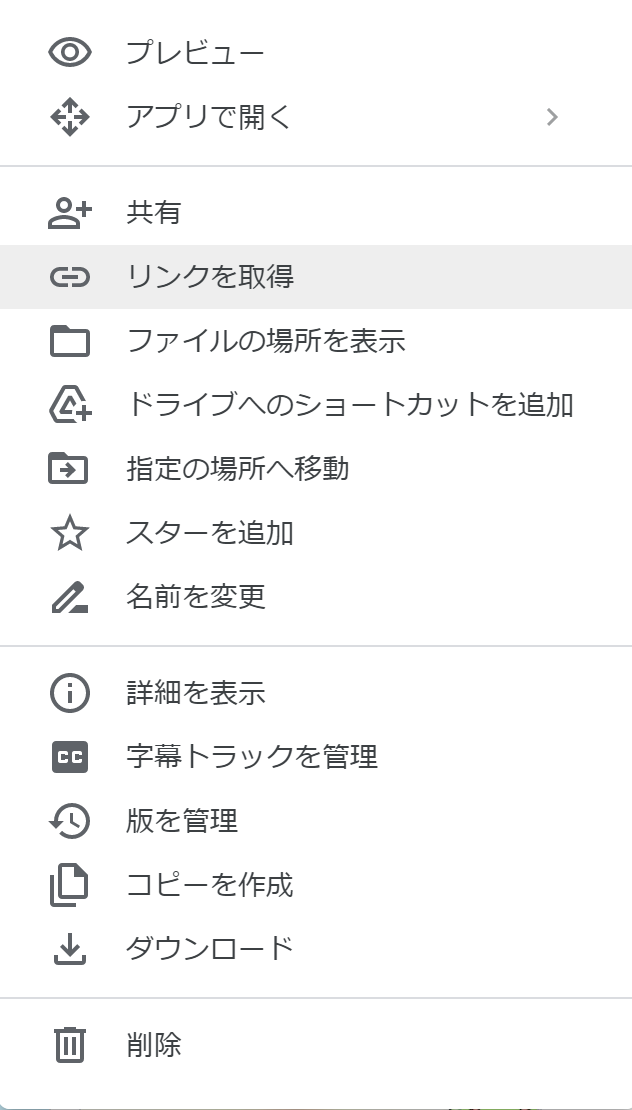Viewport: 632px width, 1110px height.
Task: Click the folder-arrow move icon
Action: tap(69, 469)
